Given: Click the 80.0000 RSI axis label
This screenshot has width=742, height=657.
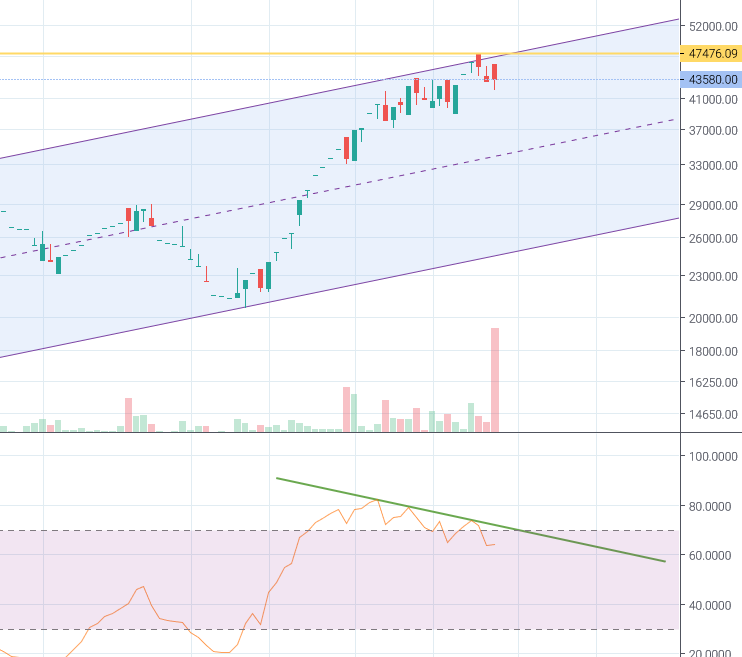Looking at the screenshot, I should [x=710, y=506].
